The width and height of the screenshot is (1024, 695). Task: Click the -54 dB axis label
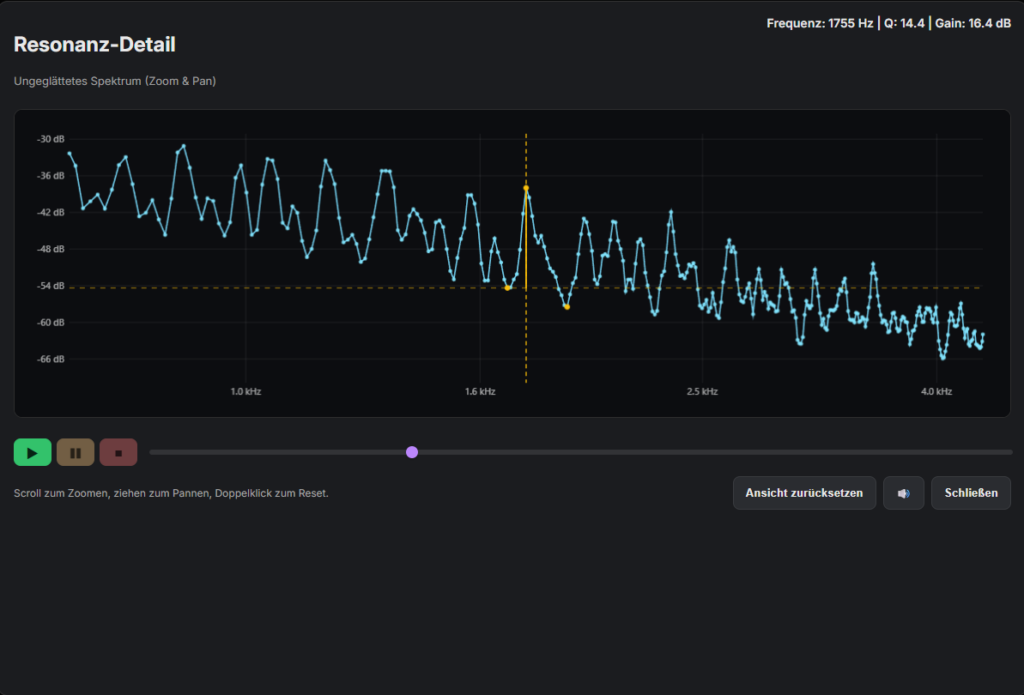[51, 286]
